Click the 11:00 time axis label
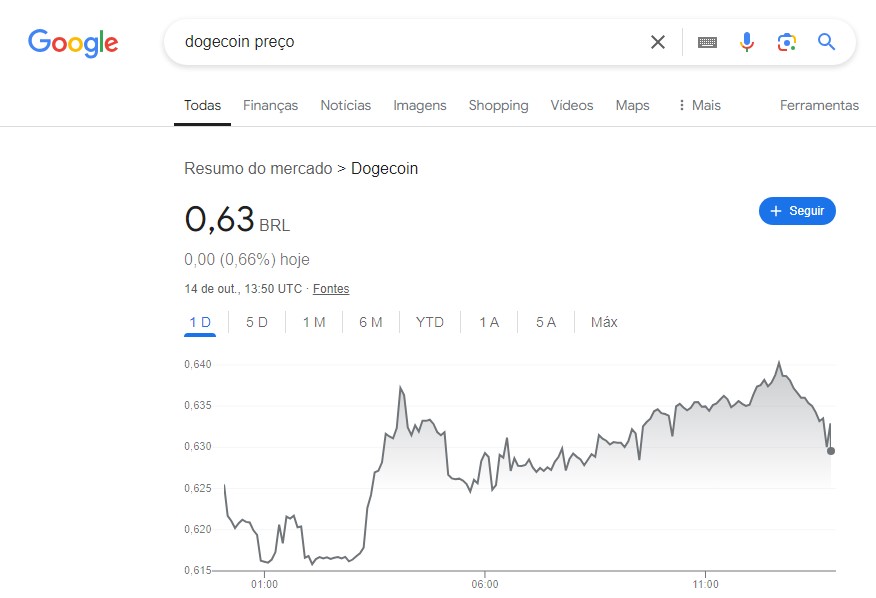Image resolution: width=876 pixels, height=598 pixels. (706, 585)
